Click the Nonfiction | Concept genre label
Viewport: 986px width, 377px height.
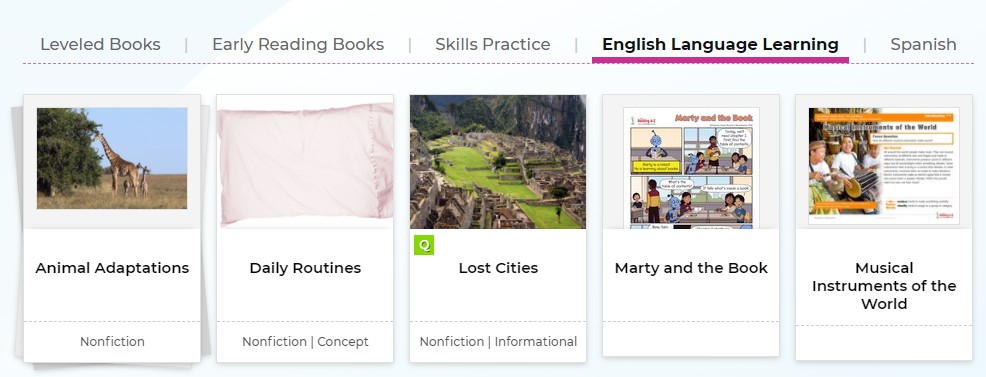305,342
